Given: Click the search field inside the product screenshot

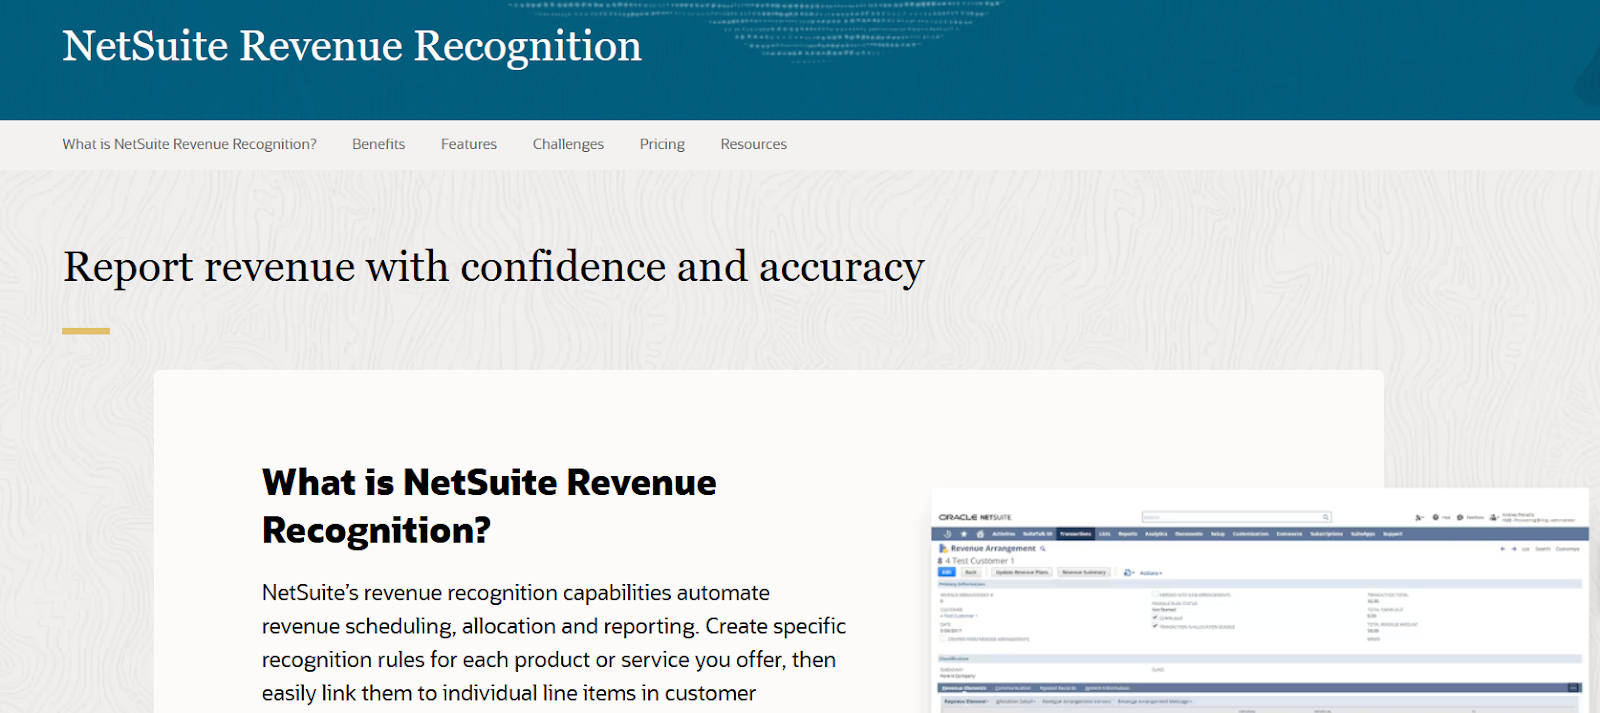Looking at the screenshot, I should point(1237,517).
